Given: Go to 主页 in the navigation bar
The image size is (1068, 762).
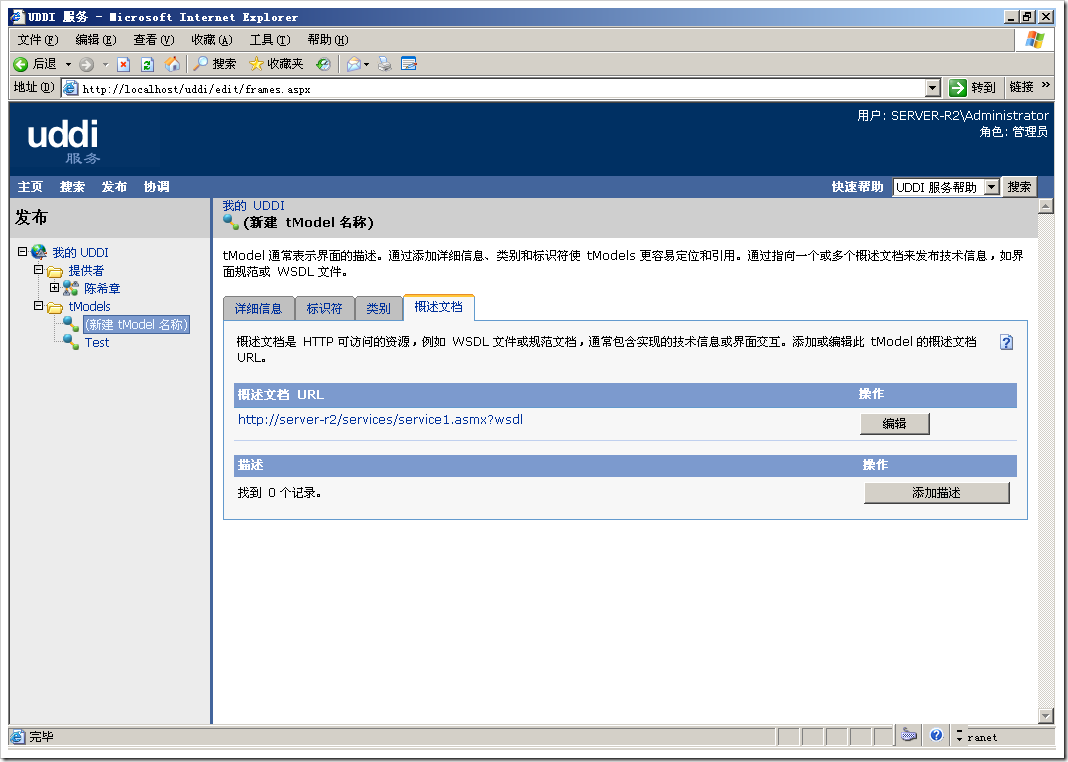Looking at the screenshot, I should (x=30, y=187).
